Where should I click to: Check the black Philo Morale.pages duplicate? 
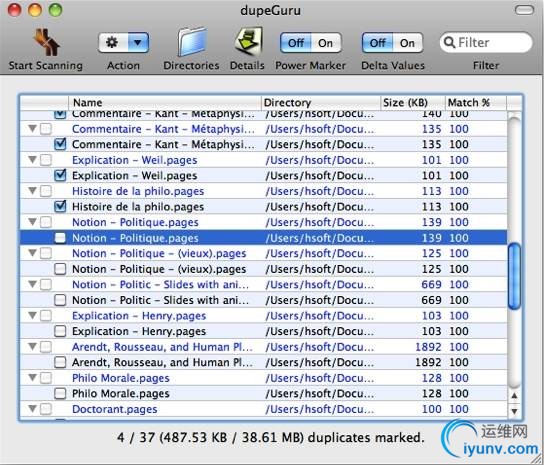(60, 394)
